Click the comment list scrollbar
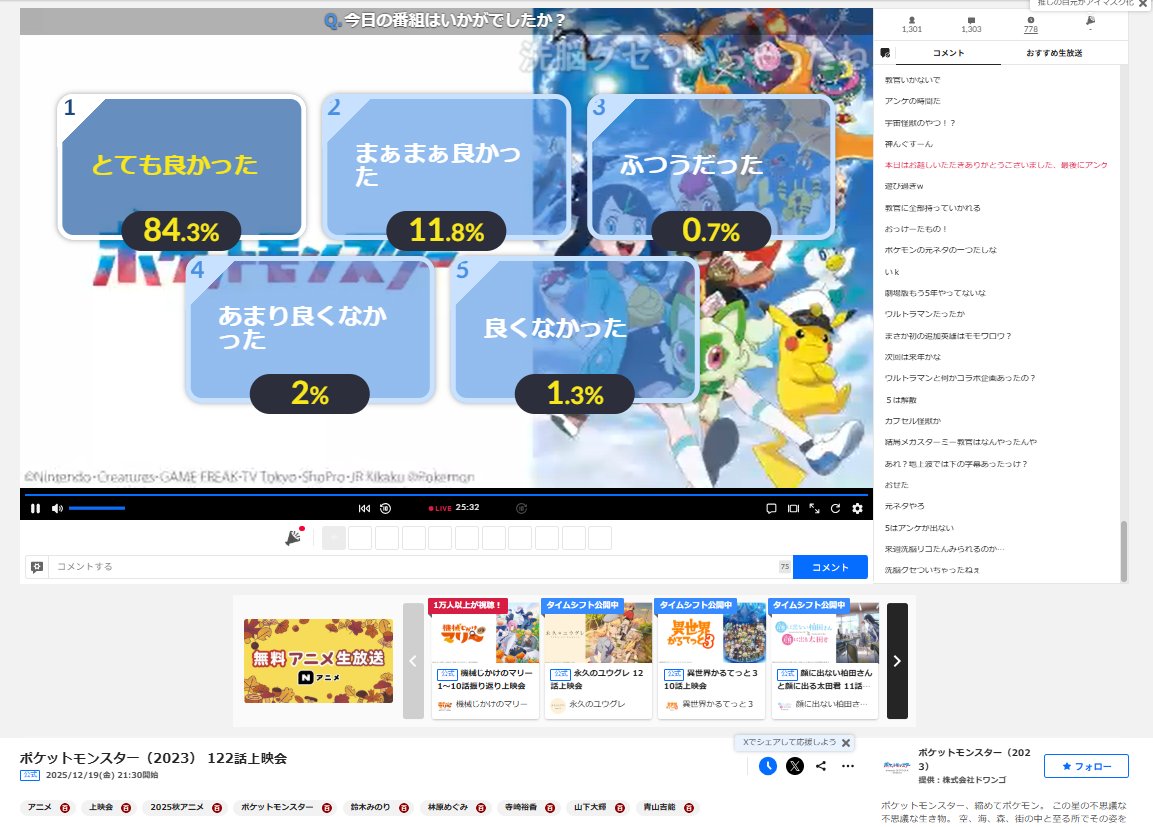 1123,550
